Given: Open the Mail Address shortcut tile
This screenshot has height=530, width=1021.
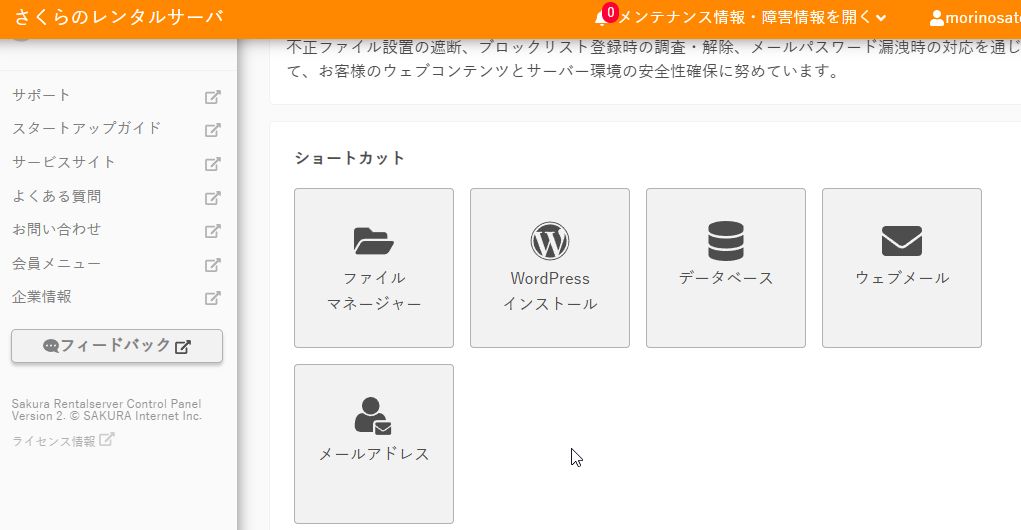Looking at the screenshot, I should coord(374,443).
